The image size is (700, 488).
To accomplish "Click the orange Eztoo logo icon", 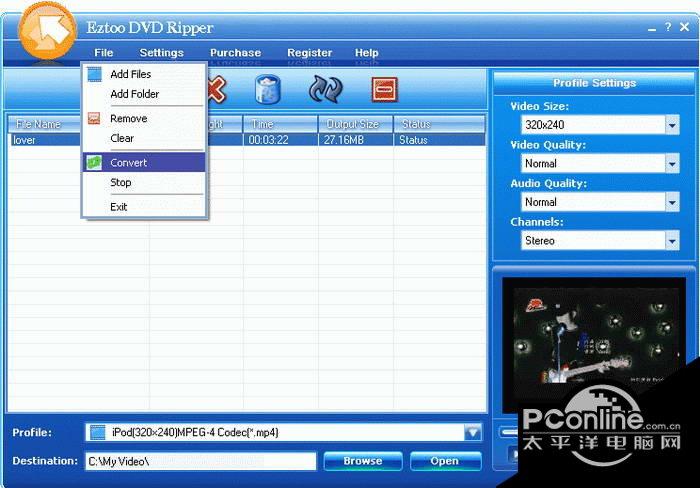I will pyautogui.click(x=47, y=30).
